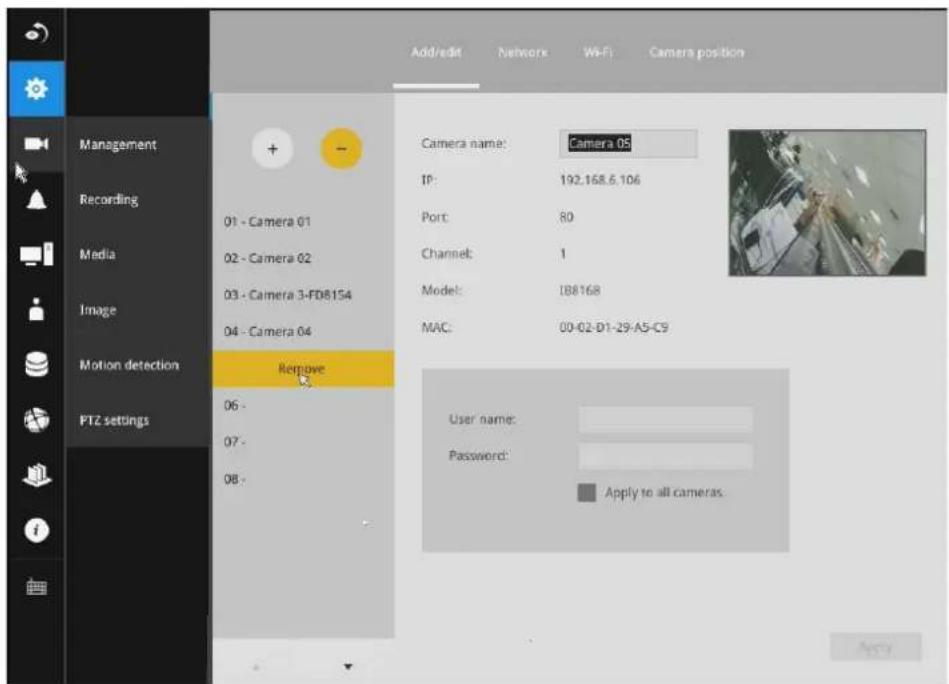The image size is (949, 684).
Task: Click the monitor display icon in sidebar
Action: tap(36, 254)
